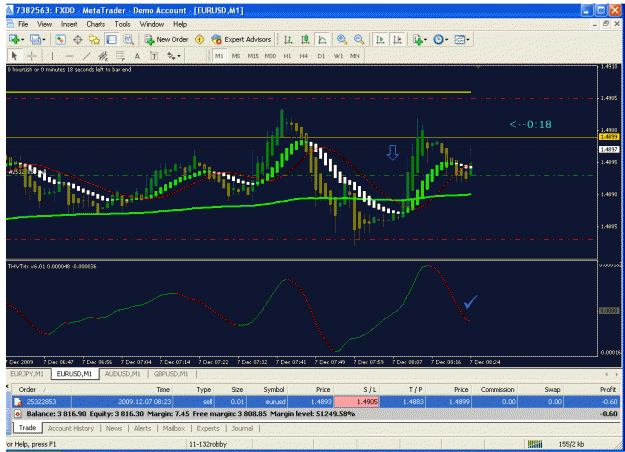The width and height of the screenshot is (625, 452).
Task: Open the Market Watch window icon
Action: tap(60, 39)
